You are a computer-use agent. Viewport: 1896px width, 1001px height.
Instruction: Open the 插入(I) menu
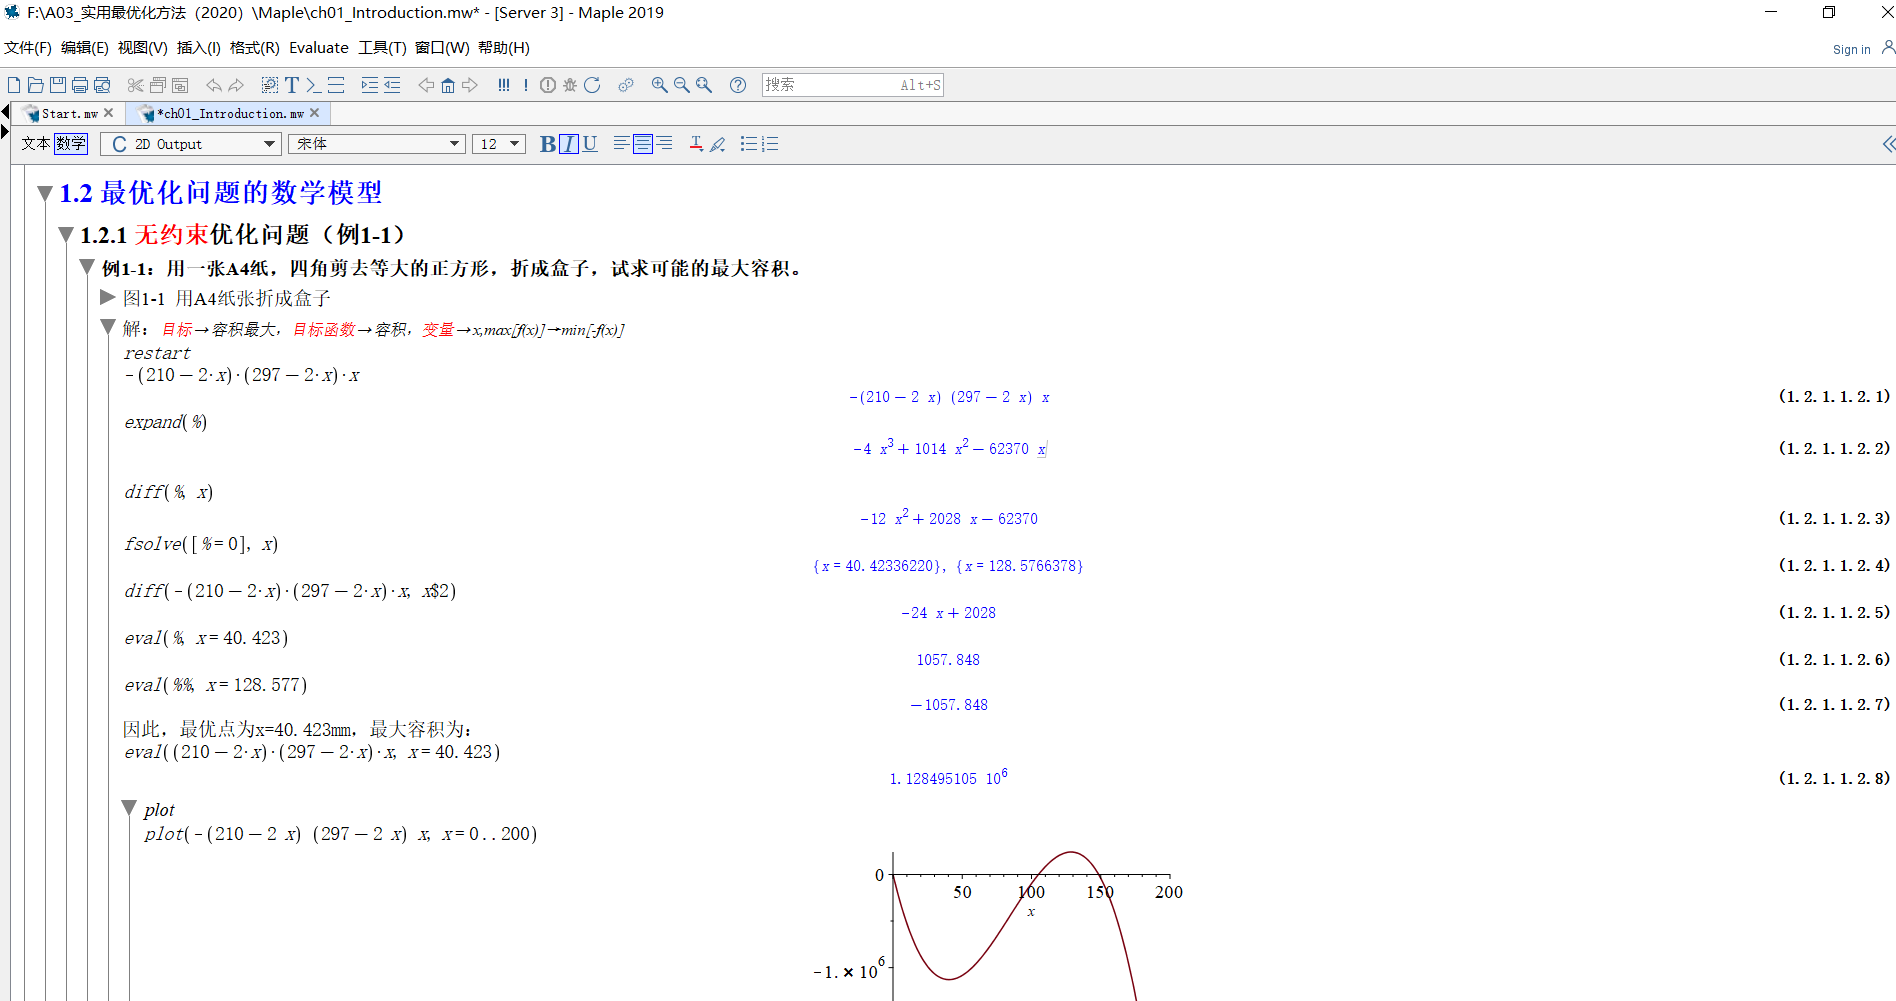(x=198, y=48)
